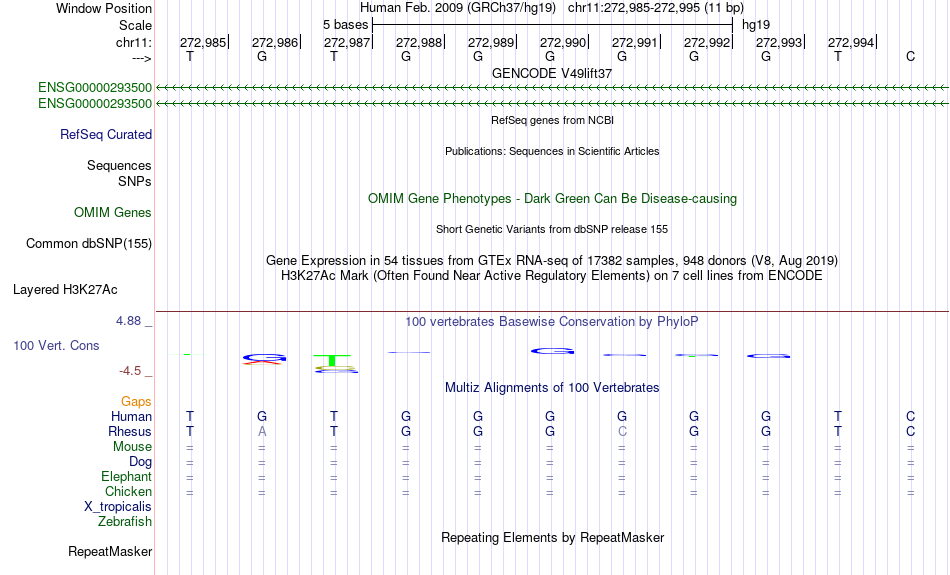Click the RefSeq genes from NCBI title
Image resolution: width=950 pixels, height=575 pixels.
[552, 120]
